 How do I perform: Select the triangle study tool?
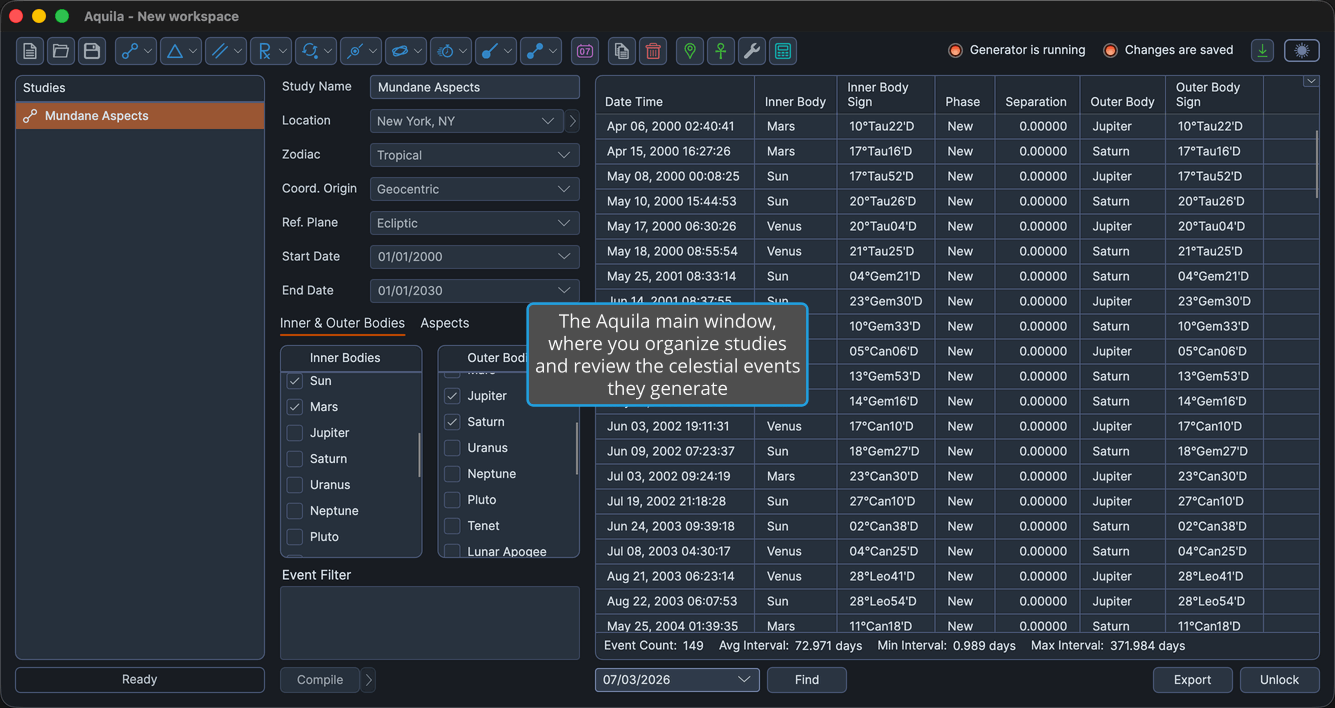click(181, 51)
